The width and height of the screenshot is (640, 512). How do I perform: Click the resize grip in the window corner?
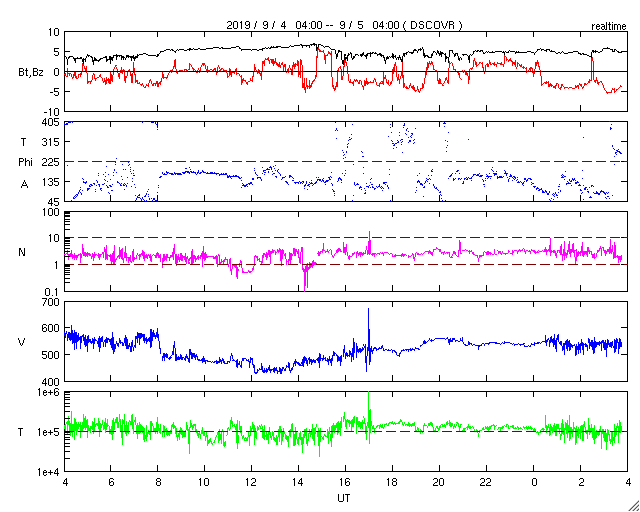(x=633, y=505)
